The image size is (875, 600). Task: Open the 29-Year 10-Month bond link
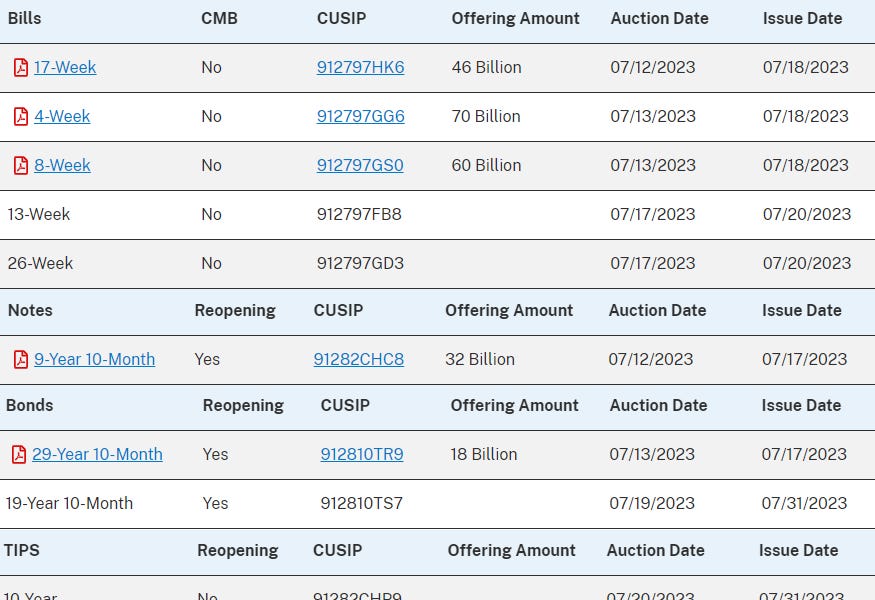[x=97, y=454]
